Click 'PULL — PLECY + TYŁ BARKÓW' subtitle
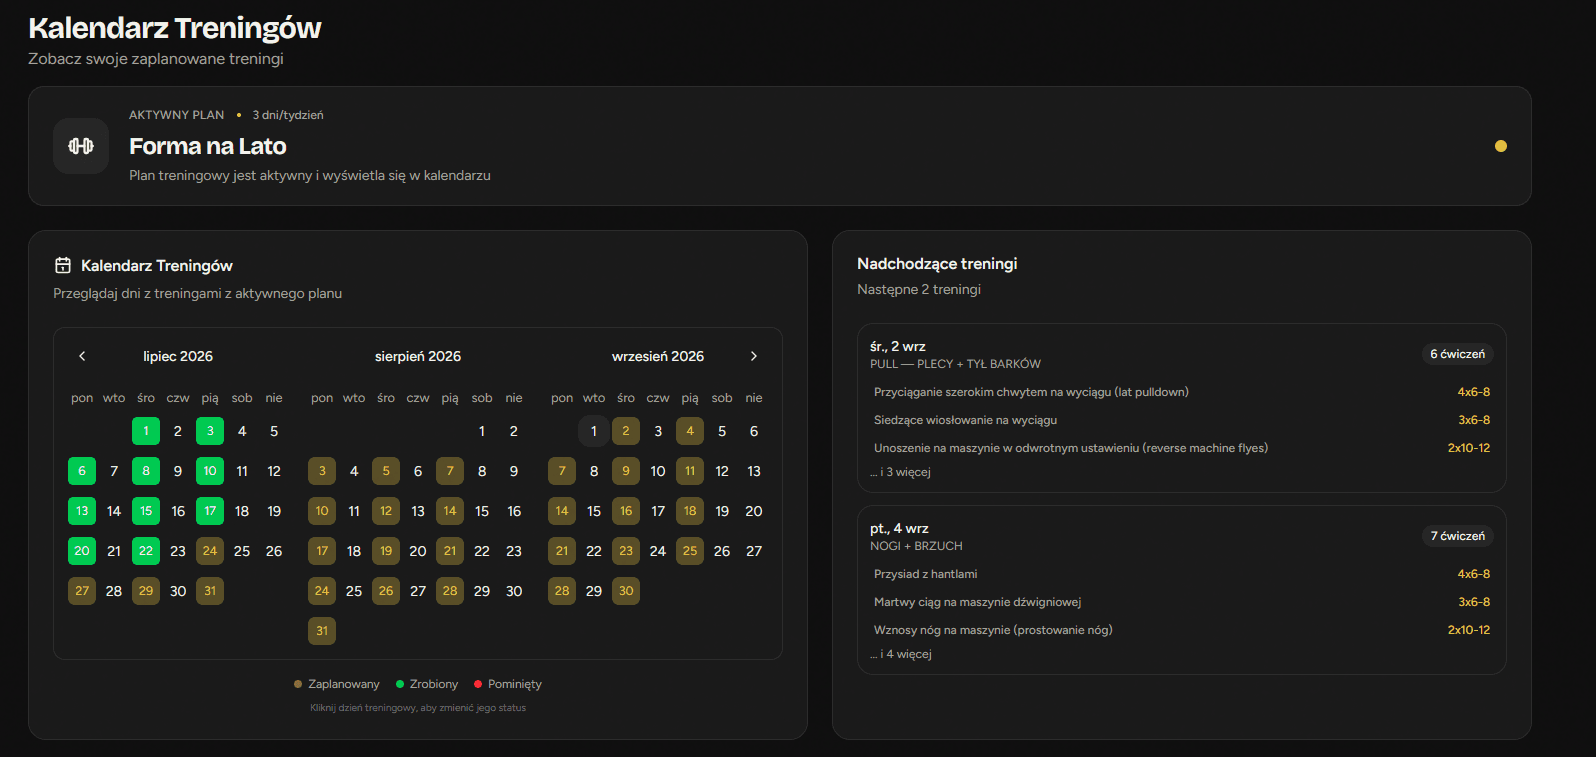 coord(955,364)
